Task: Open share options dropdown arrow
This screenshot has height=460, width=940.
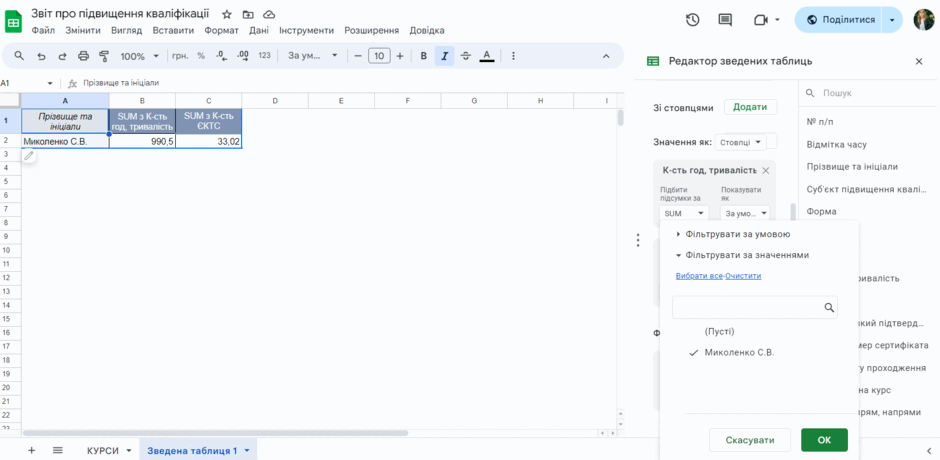Action: pyautogui.click(x=893, y=20)
